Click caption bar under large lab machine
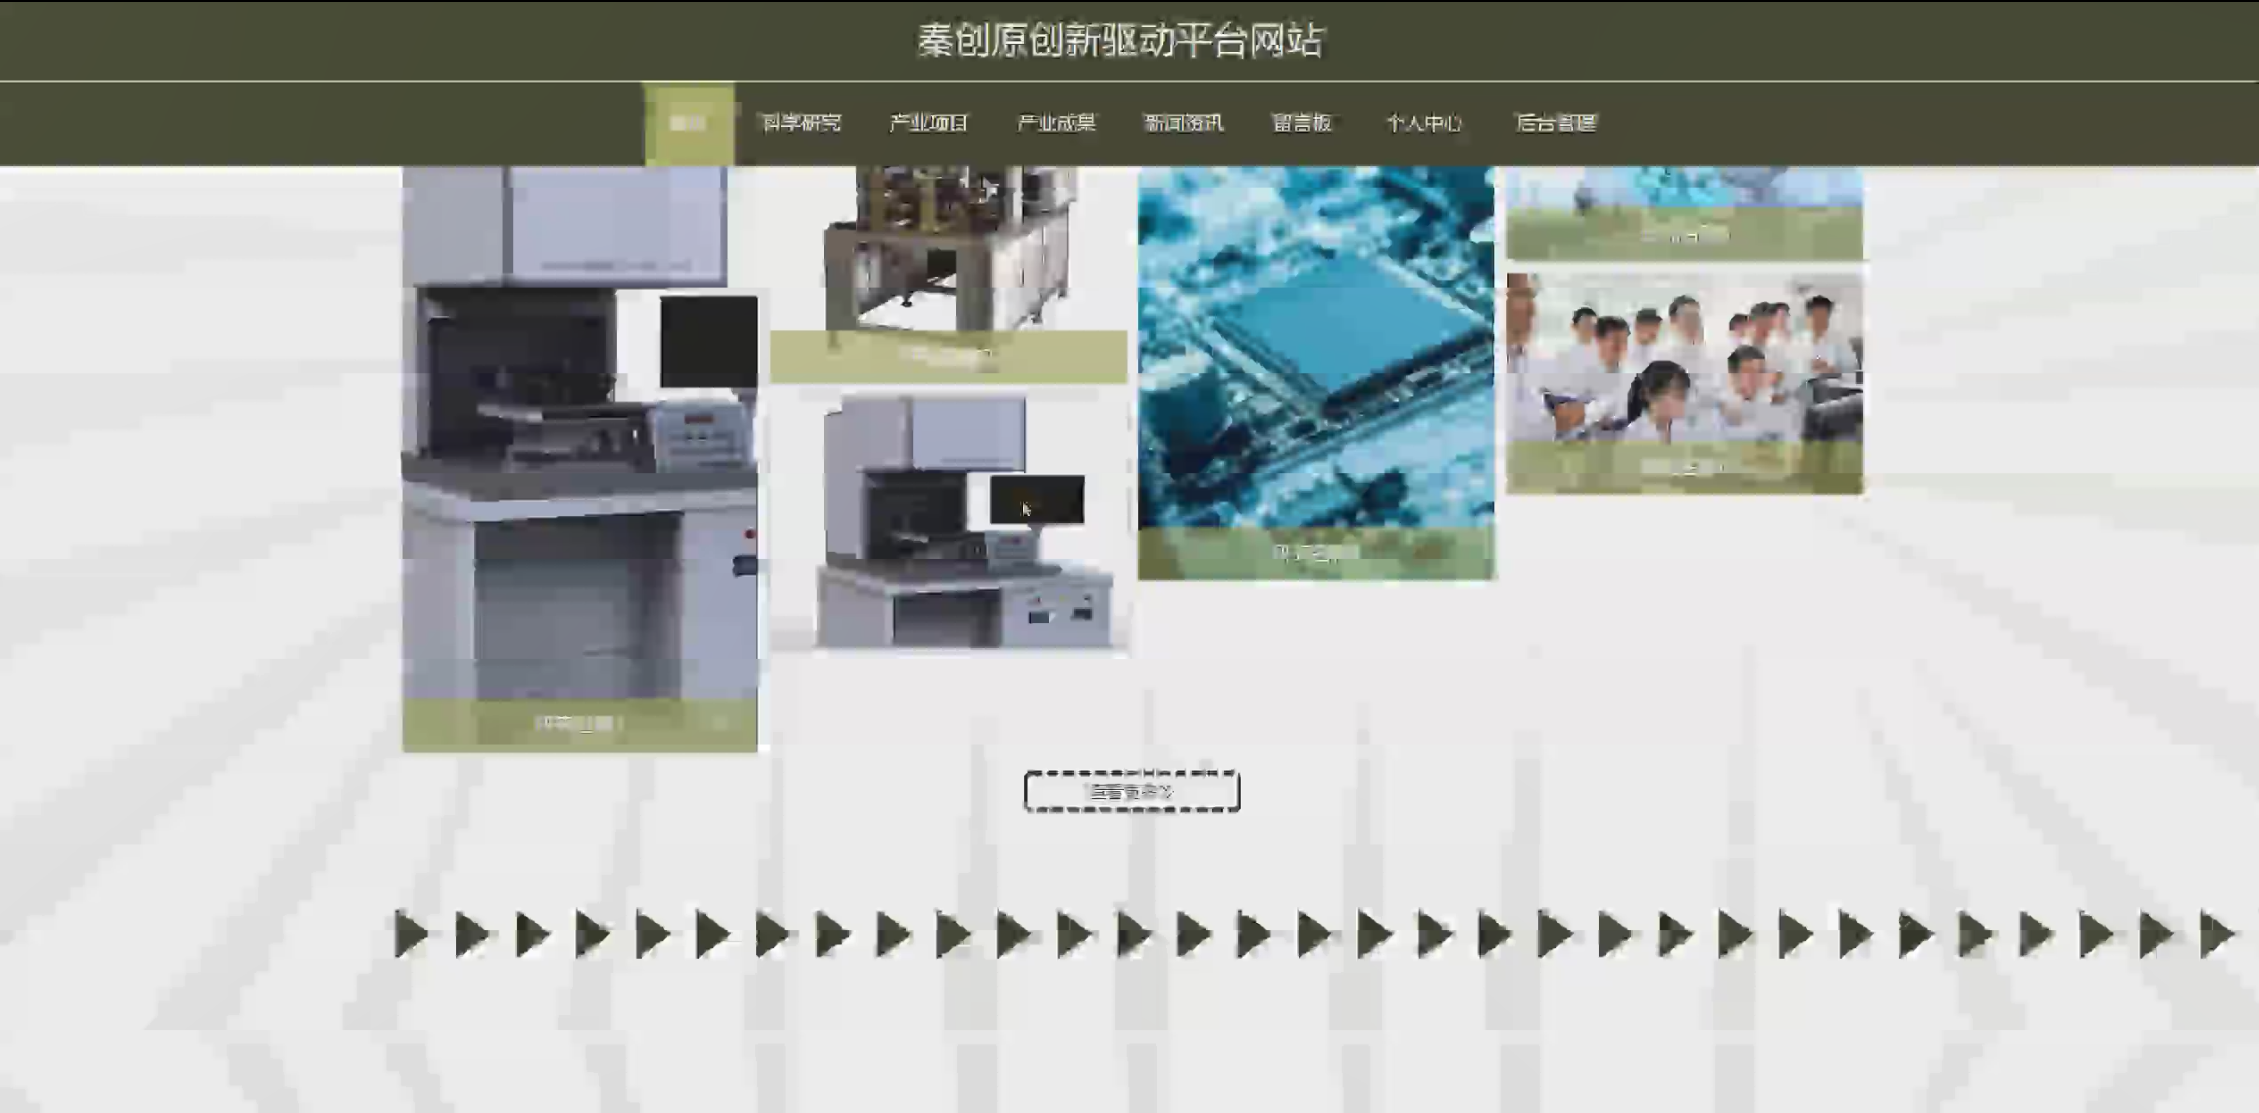The height and width of the screenshot is (1113, 2259). click(579, 724)
